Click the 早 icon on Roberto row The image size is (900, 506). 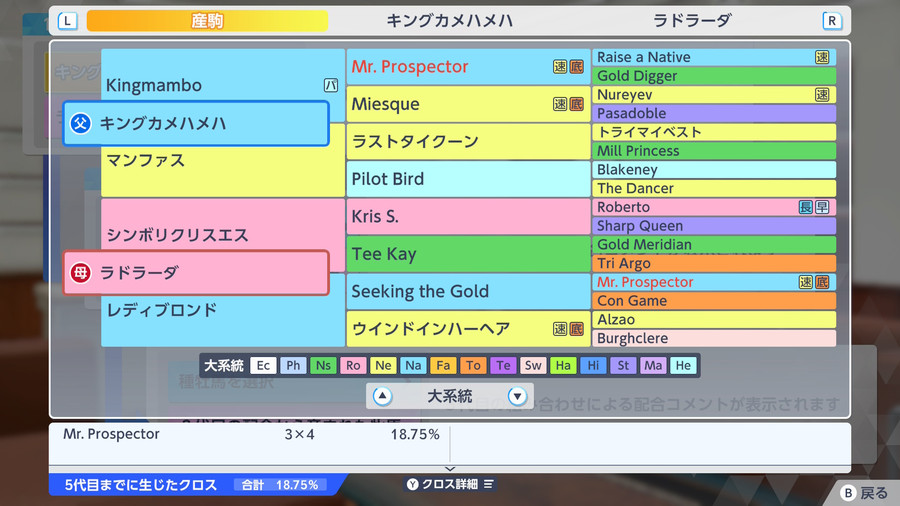pos(822,207)
